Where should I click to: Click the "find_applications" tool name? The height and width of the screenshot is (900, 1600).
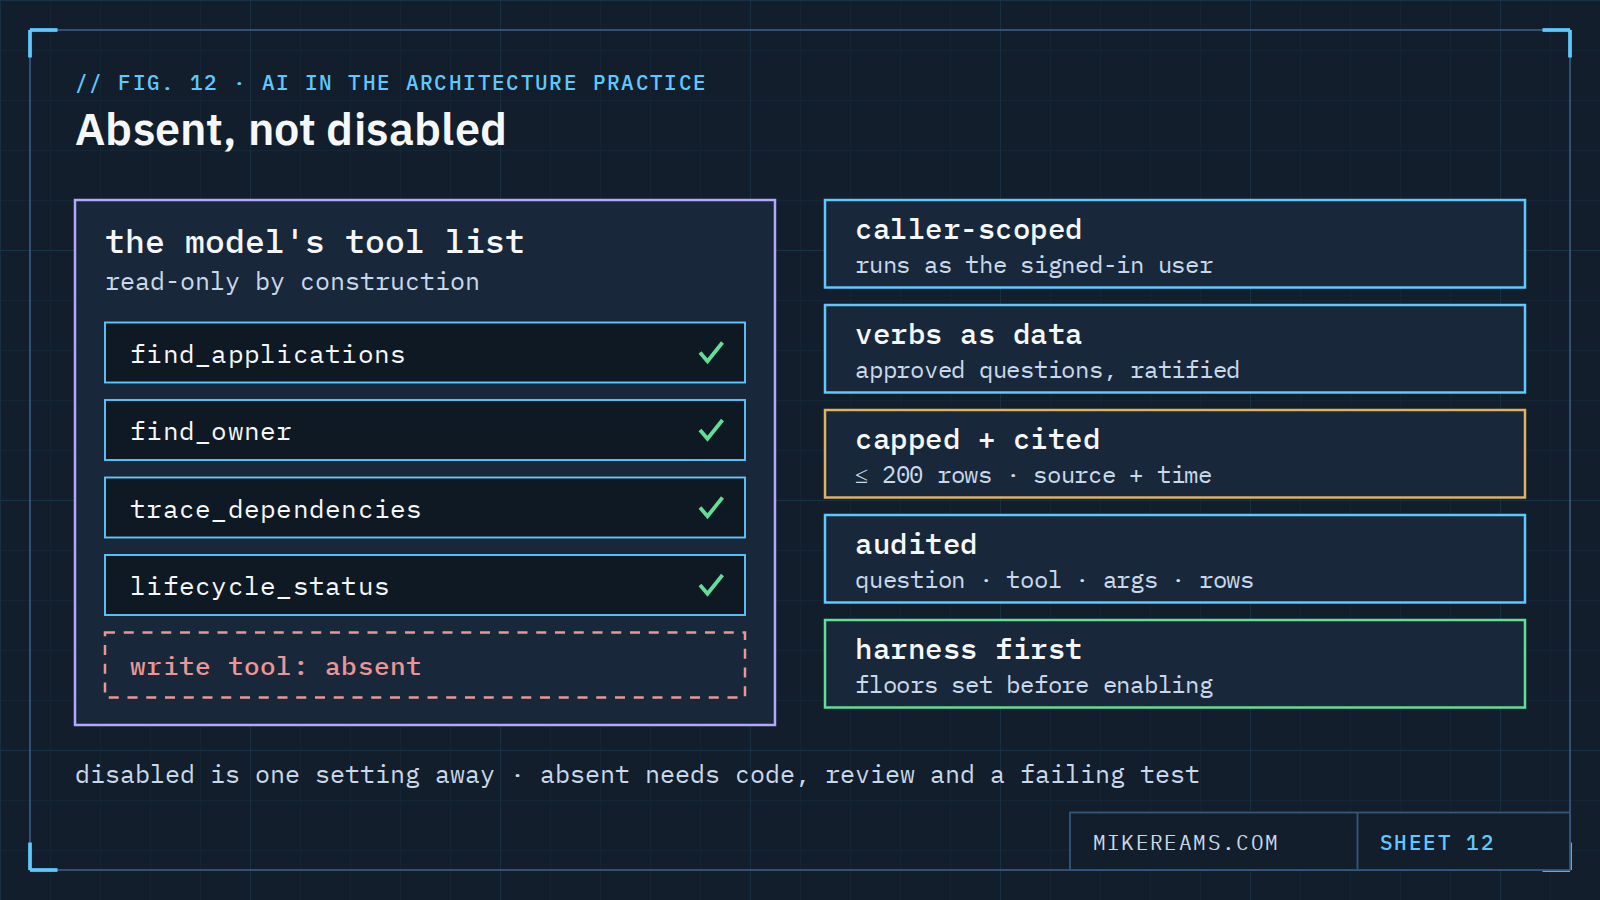(x=268, y=355)
